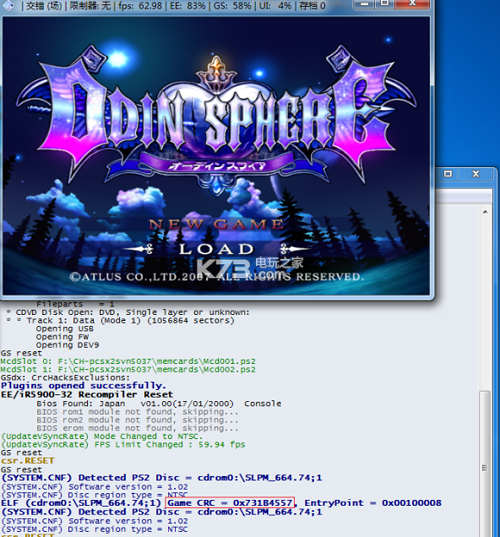Click the 'Plugins opened successfully.' log line
This screenshot has width=500, height=537.
click(x=84, y=386)
